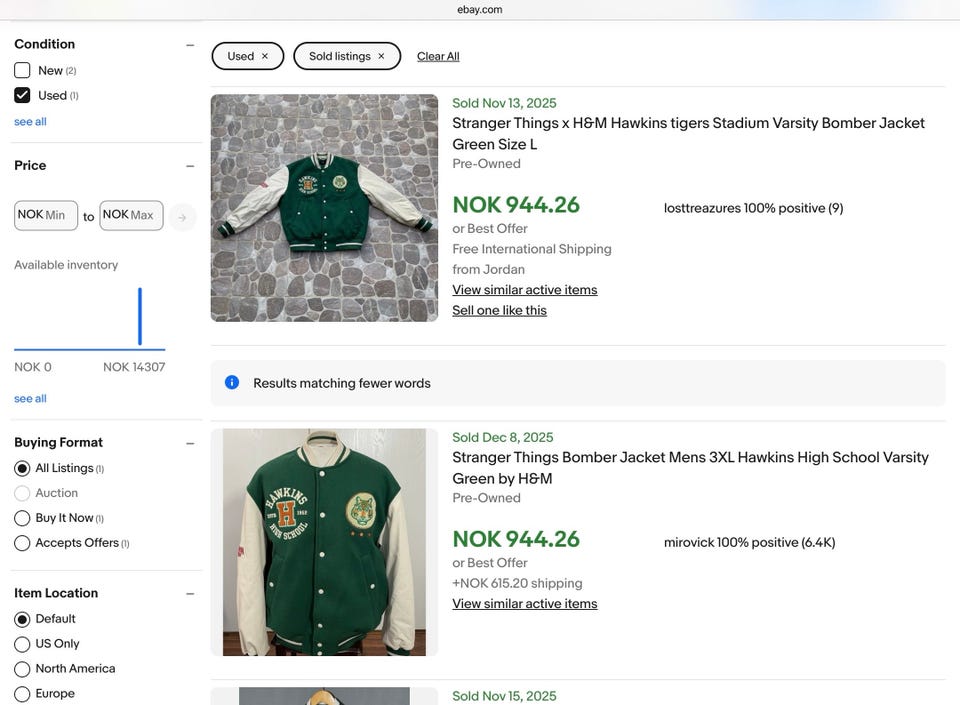Click the info icon beside fewer words notice
The width and height of the screenshot is (960, 705).
click(x=232, y=383)
